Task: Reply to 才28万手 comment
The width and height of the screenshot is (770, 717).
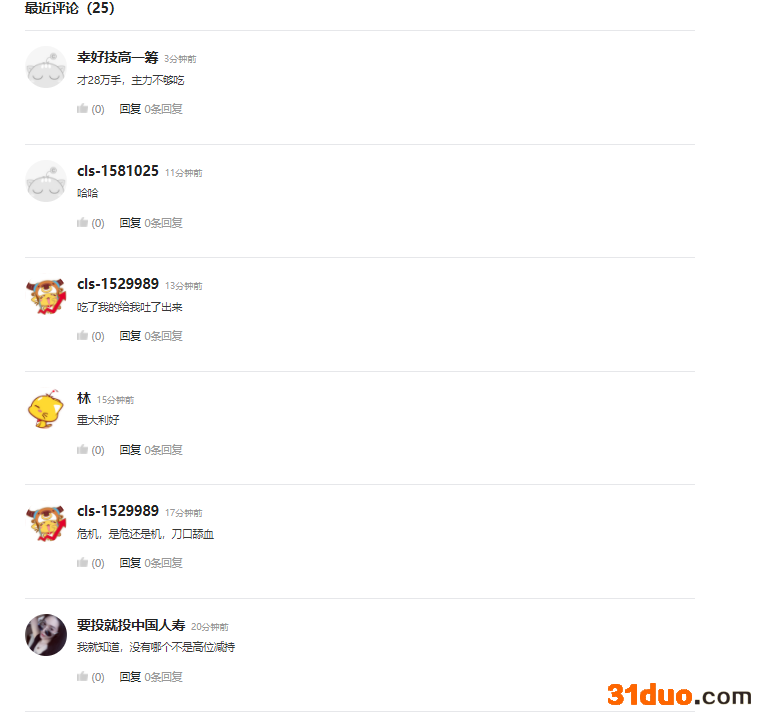Action: [130, 109]
